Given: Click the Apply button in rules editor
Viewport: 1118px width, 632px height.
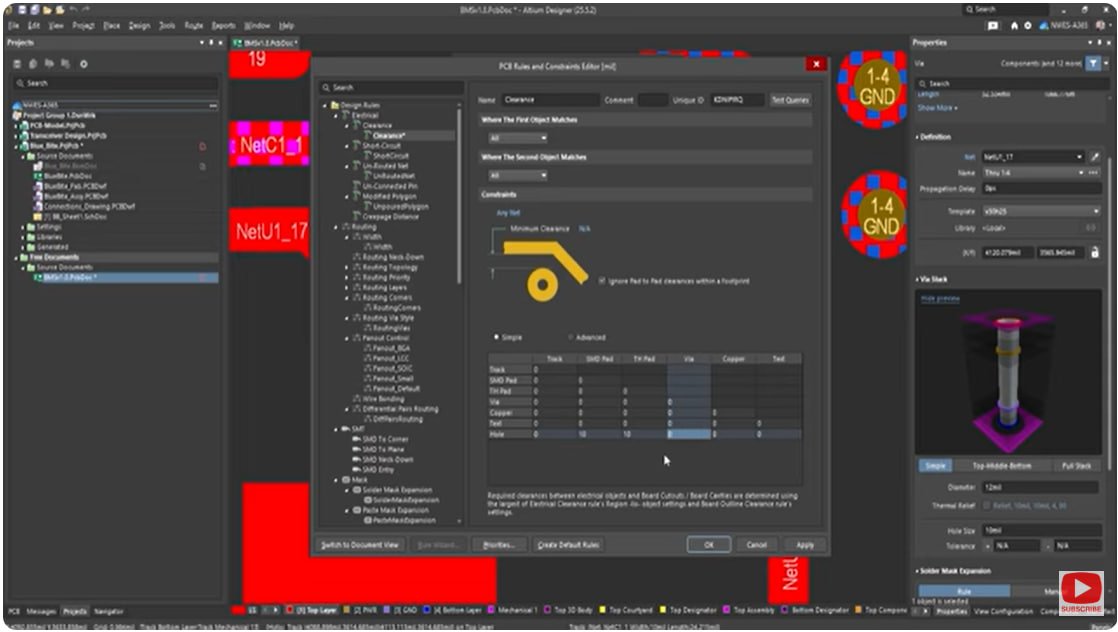Looking at the screenshot, I should tap(805, 545).
